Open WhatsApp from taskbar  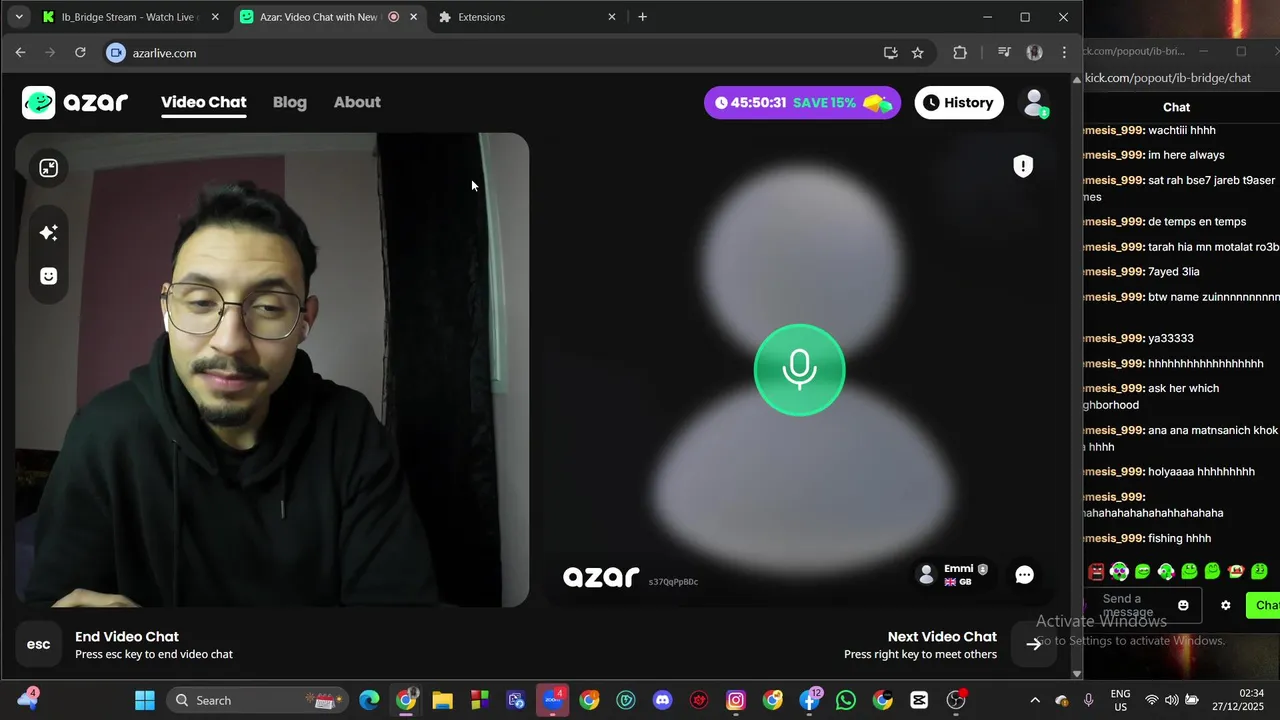(845, 700)
